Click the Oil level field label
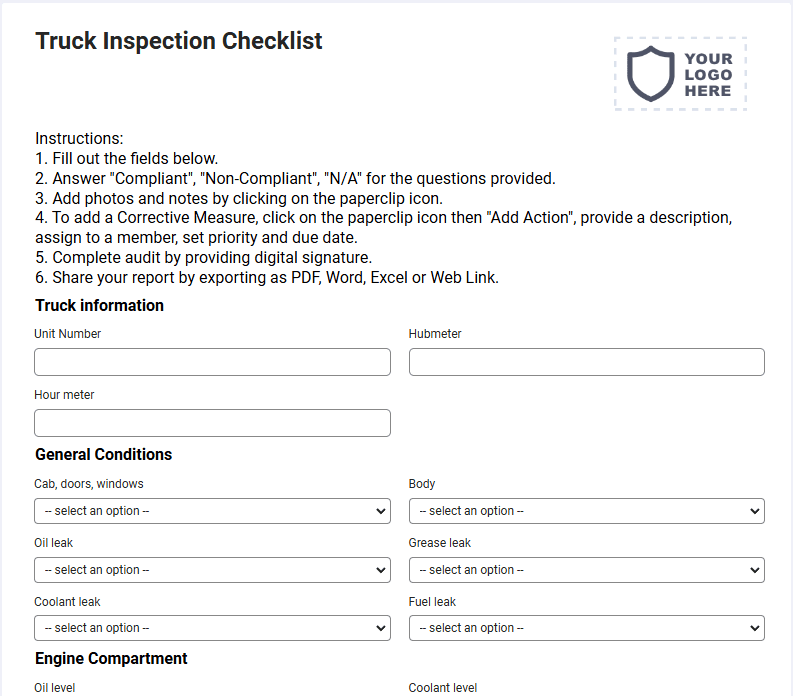This screenshot has height=696, width=793. (55, 688)
